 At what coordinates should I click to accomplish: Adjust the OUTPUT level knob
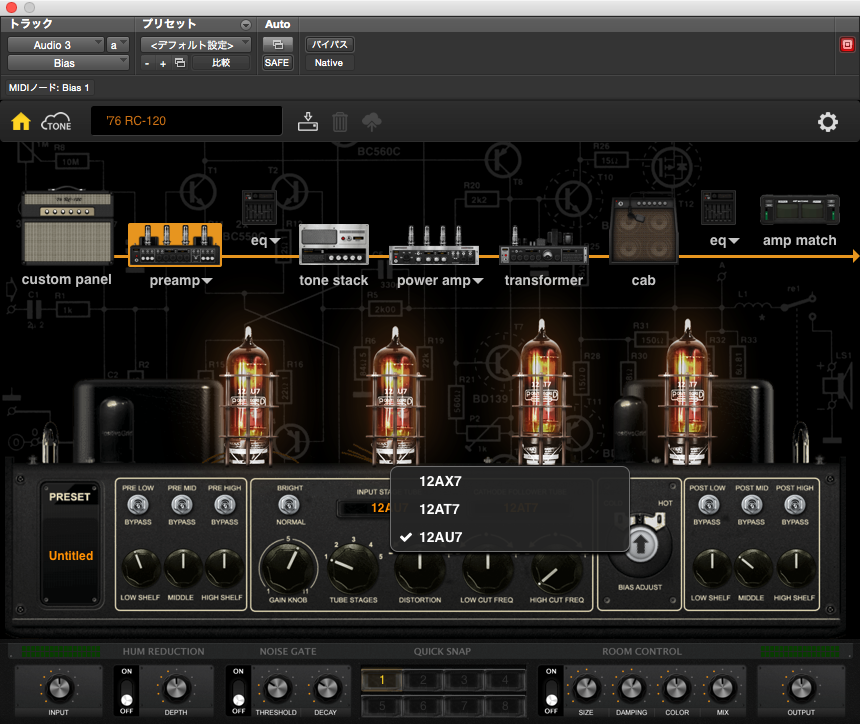tap(801, 688)
